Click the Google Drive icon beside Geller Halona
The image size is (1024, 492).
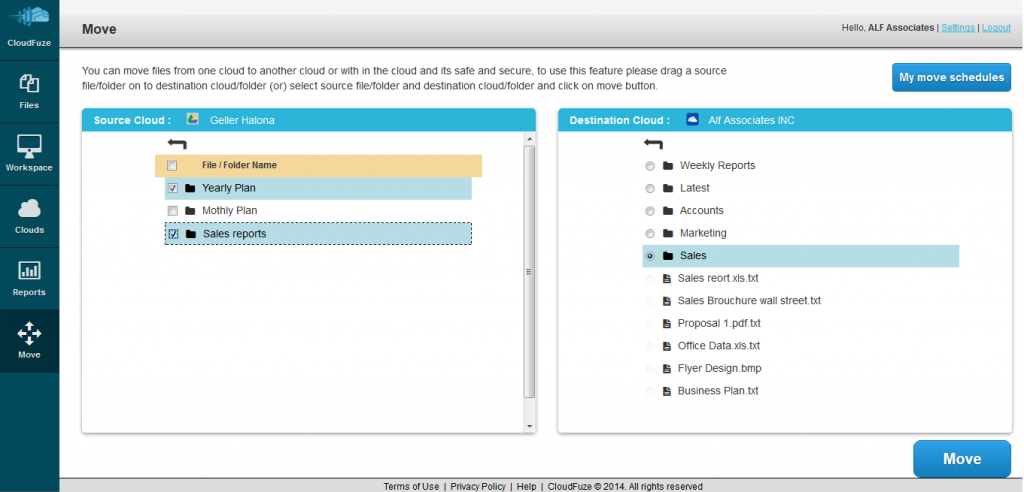coord(193,119)
